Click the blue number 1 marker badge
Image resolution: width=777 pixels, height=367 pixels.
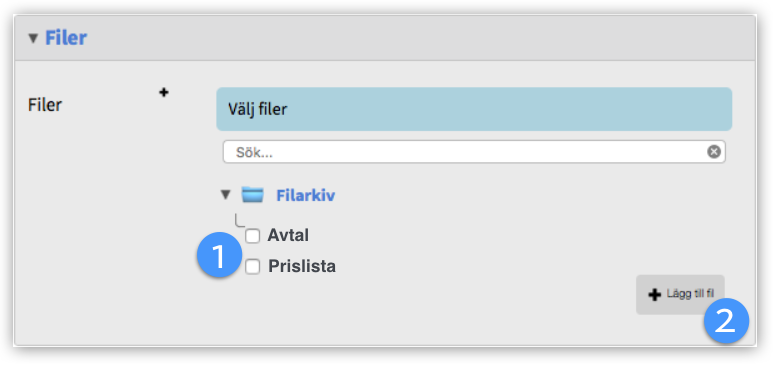tap(219, 255)
